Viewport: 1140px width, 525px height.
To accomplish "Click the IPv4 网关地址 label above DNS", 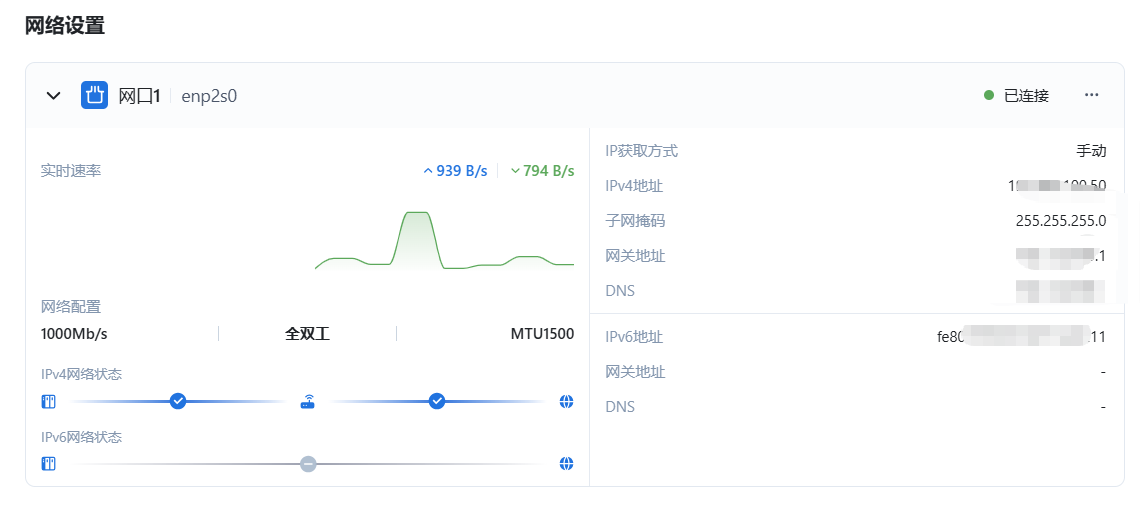I will point(635,256).
